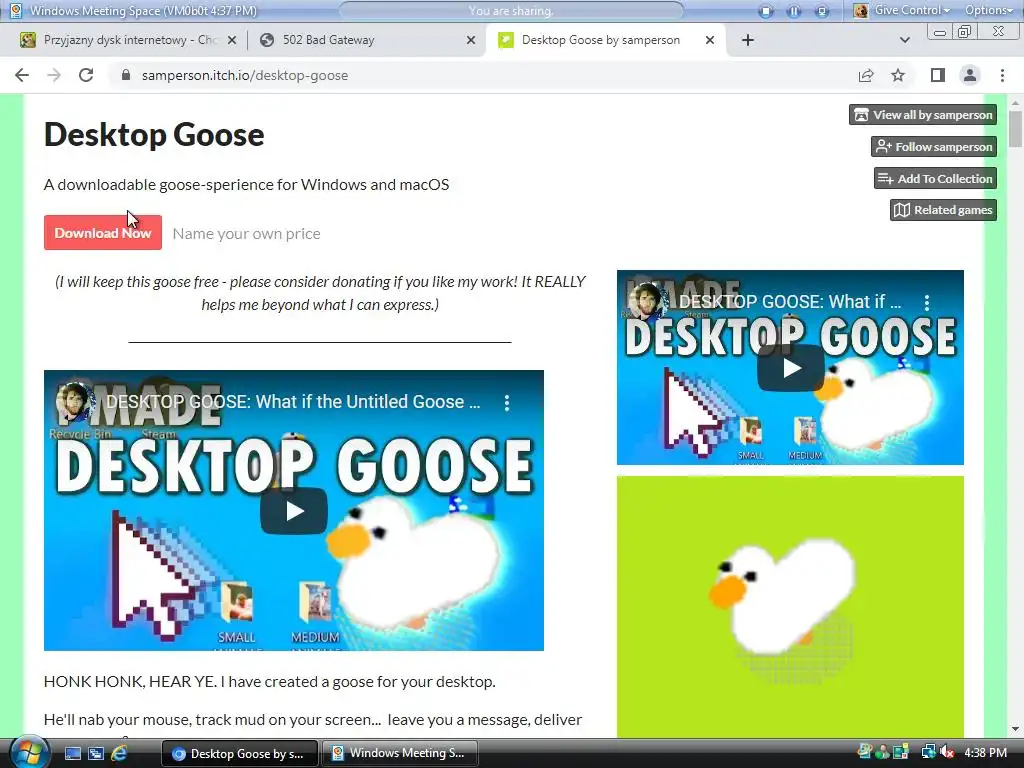Click the scrollbar down arrow

coord(1015,729)
